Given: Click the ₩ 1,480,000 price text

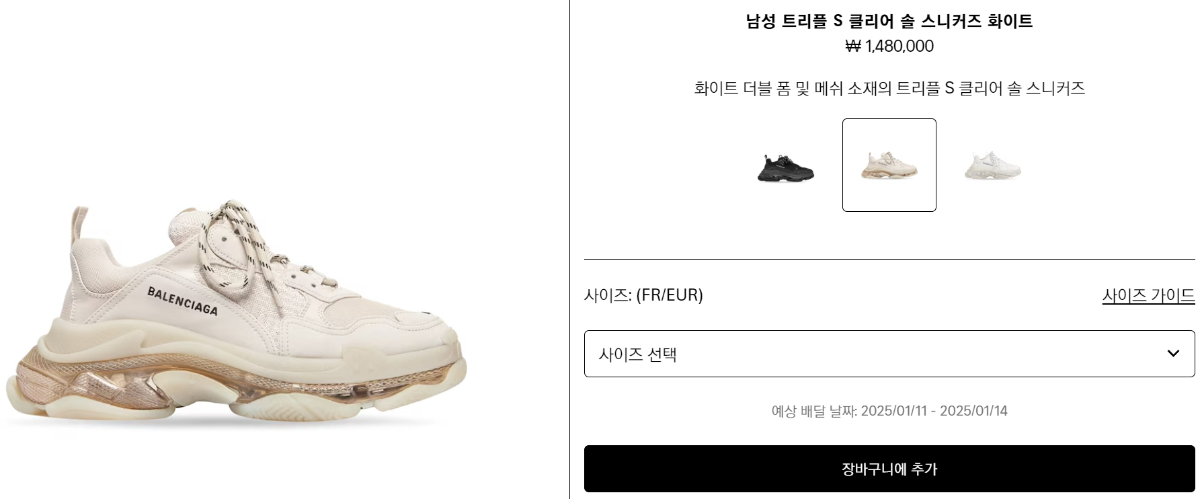Looking at the screenshot, I should 889,46.
